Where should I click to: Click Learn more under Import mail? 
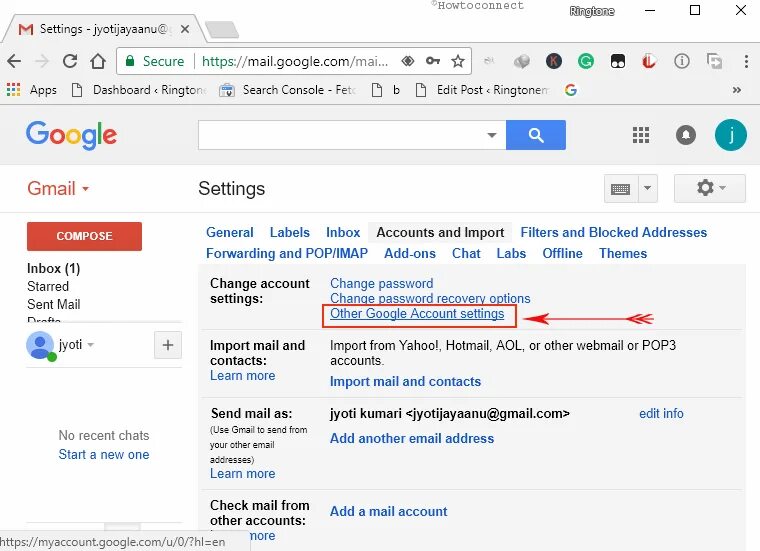(242, 376)
